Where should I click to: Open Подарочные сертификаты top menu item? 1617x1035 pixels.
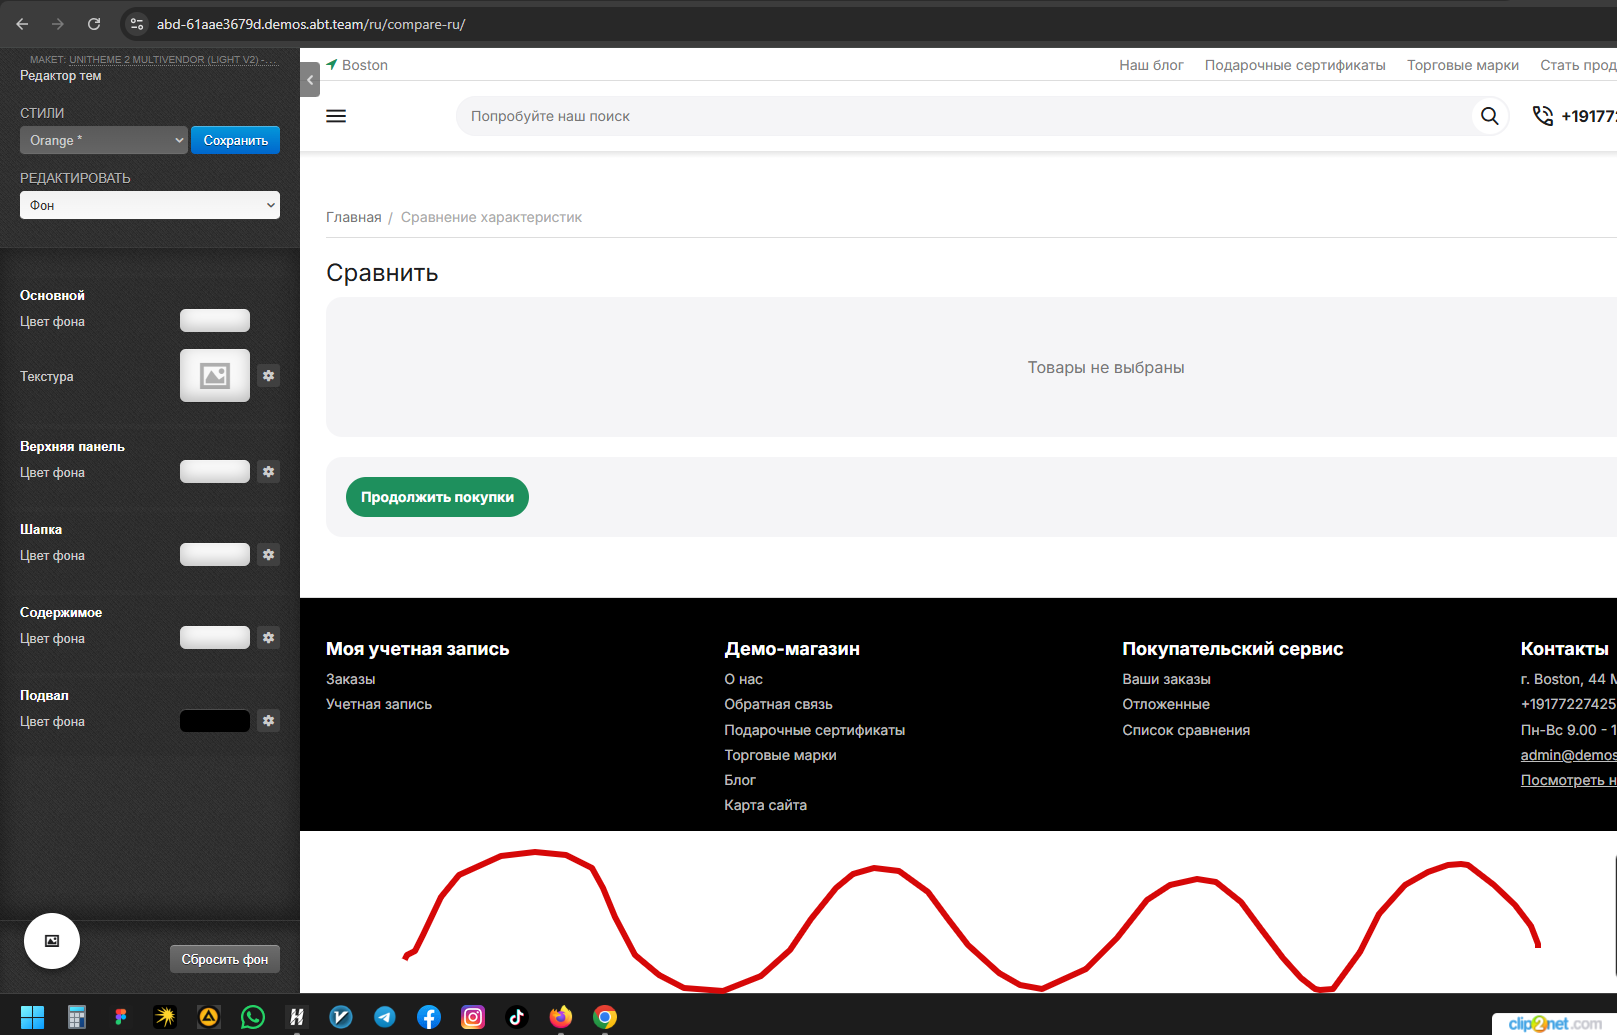pos(1295,65)
